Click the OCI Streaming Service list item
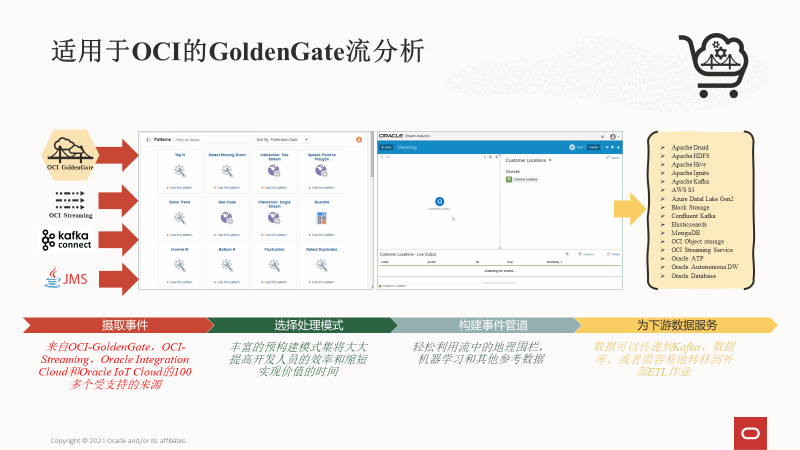800x450 pixels. [702, 250]
